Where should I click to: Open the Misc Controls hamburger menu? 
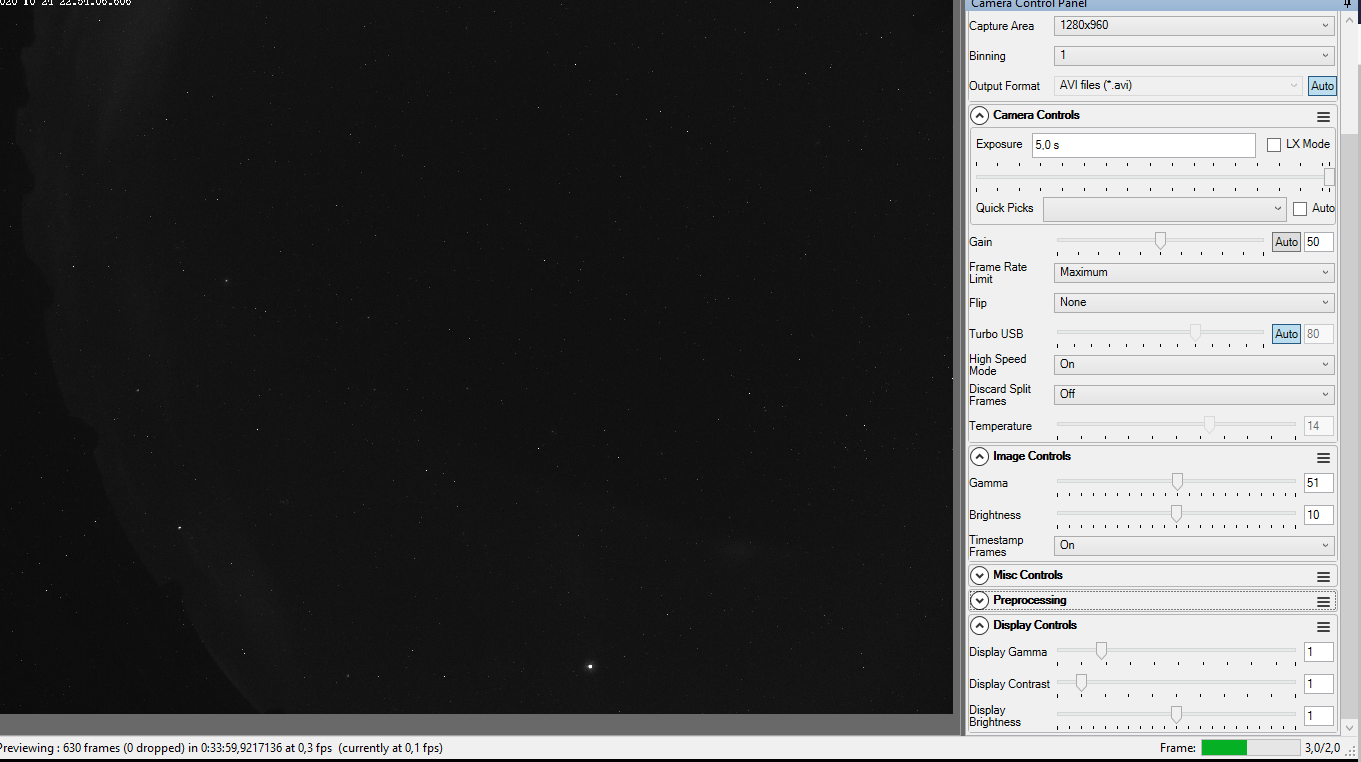pyautogui.click(x=1323, y=576)
